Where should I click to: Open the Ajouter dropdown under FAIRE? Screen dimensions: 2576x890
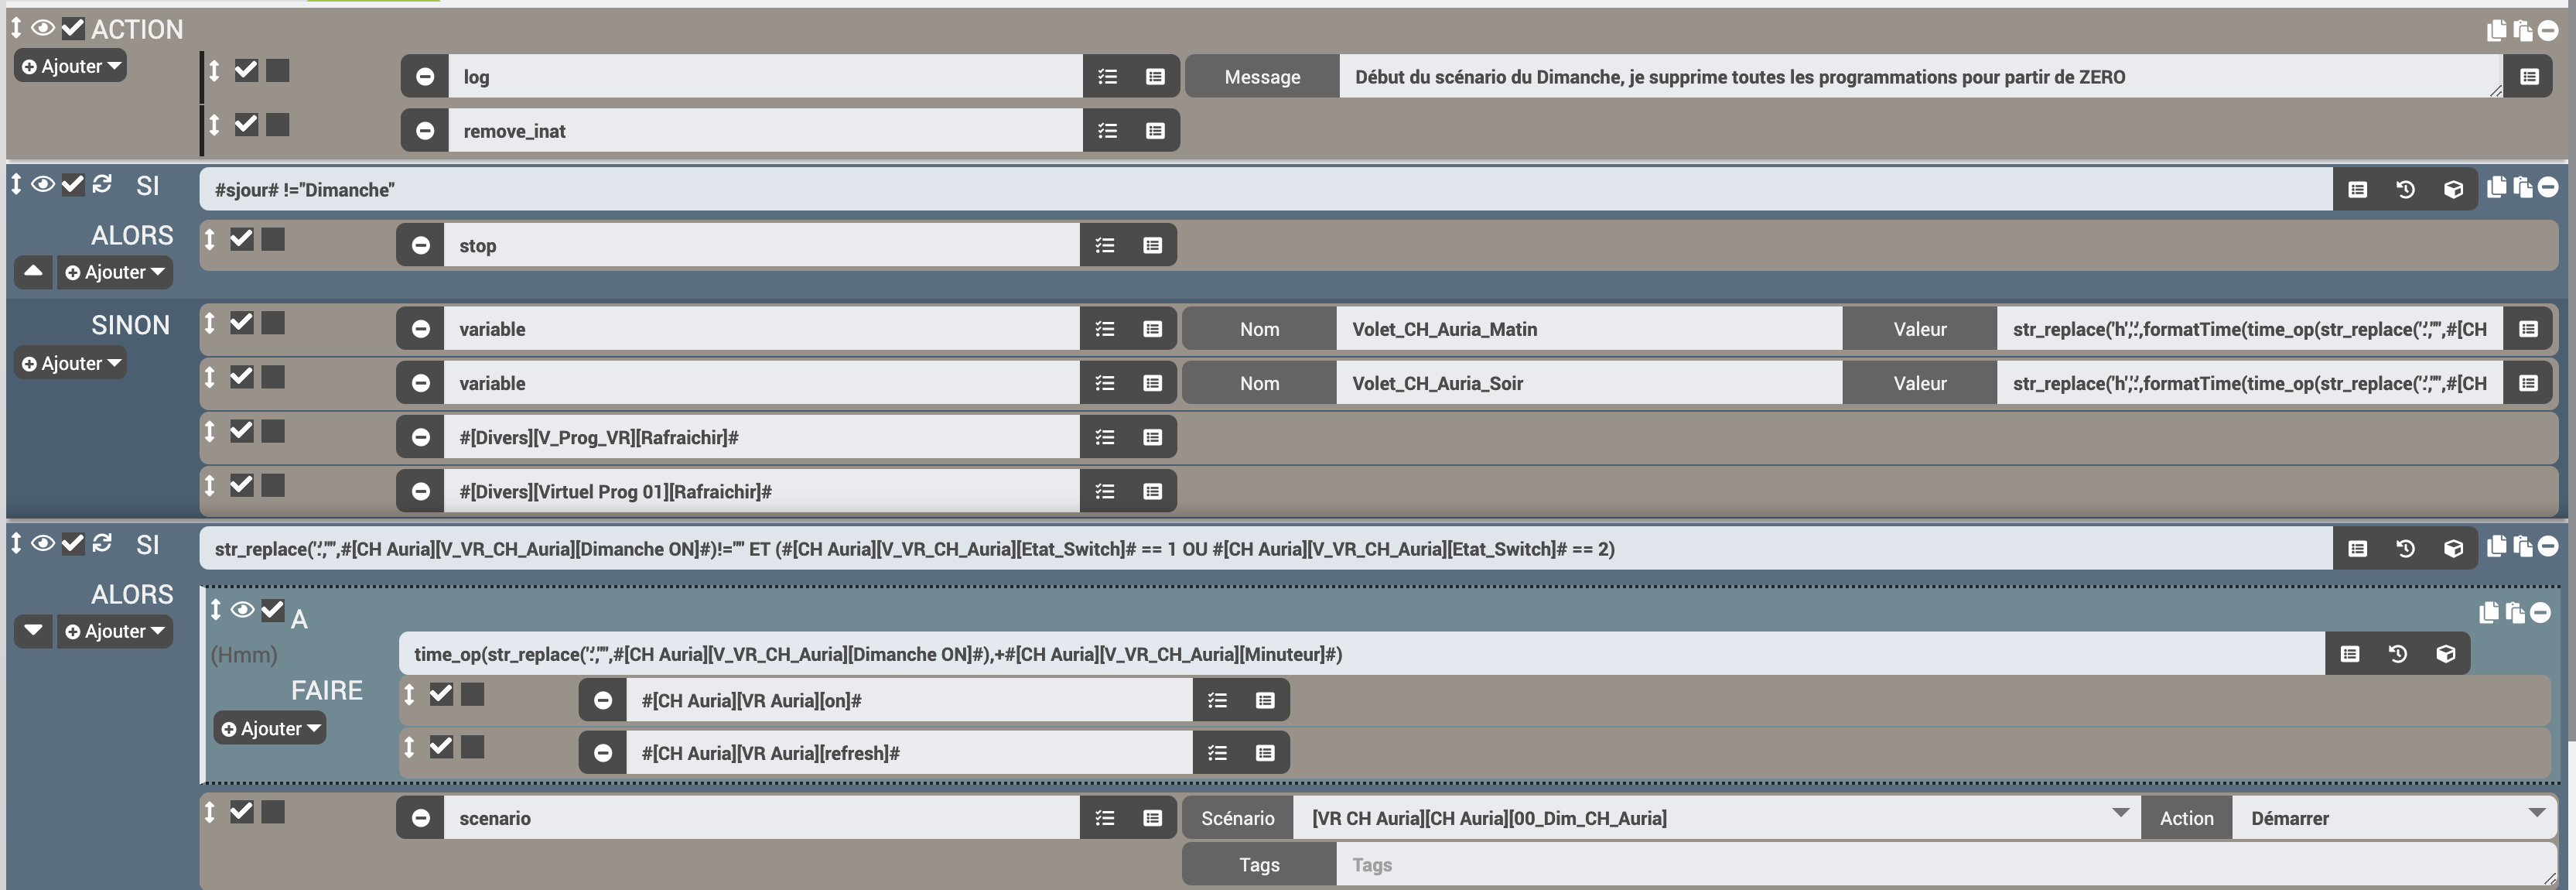(x=270, y=728)
